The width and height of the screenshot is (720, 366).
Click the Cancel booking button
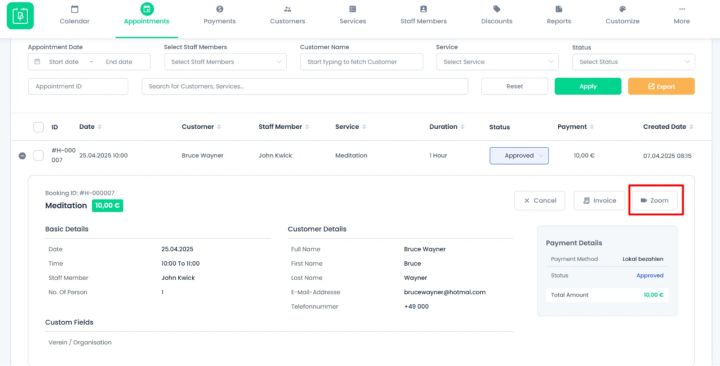tap(540, 201)
